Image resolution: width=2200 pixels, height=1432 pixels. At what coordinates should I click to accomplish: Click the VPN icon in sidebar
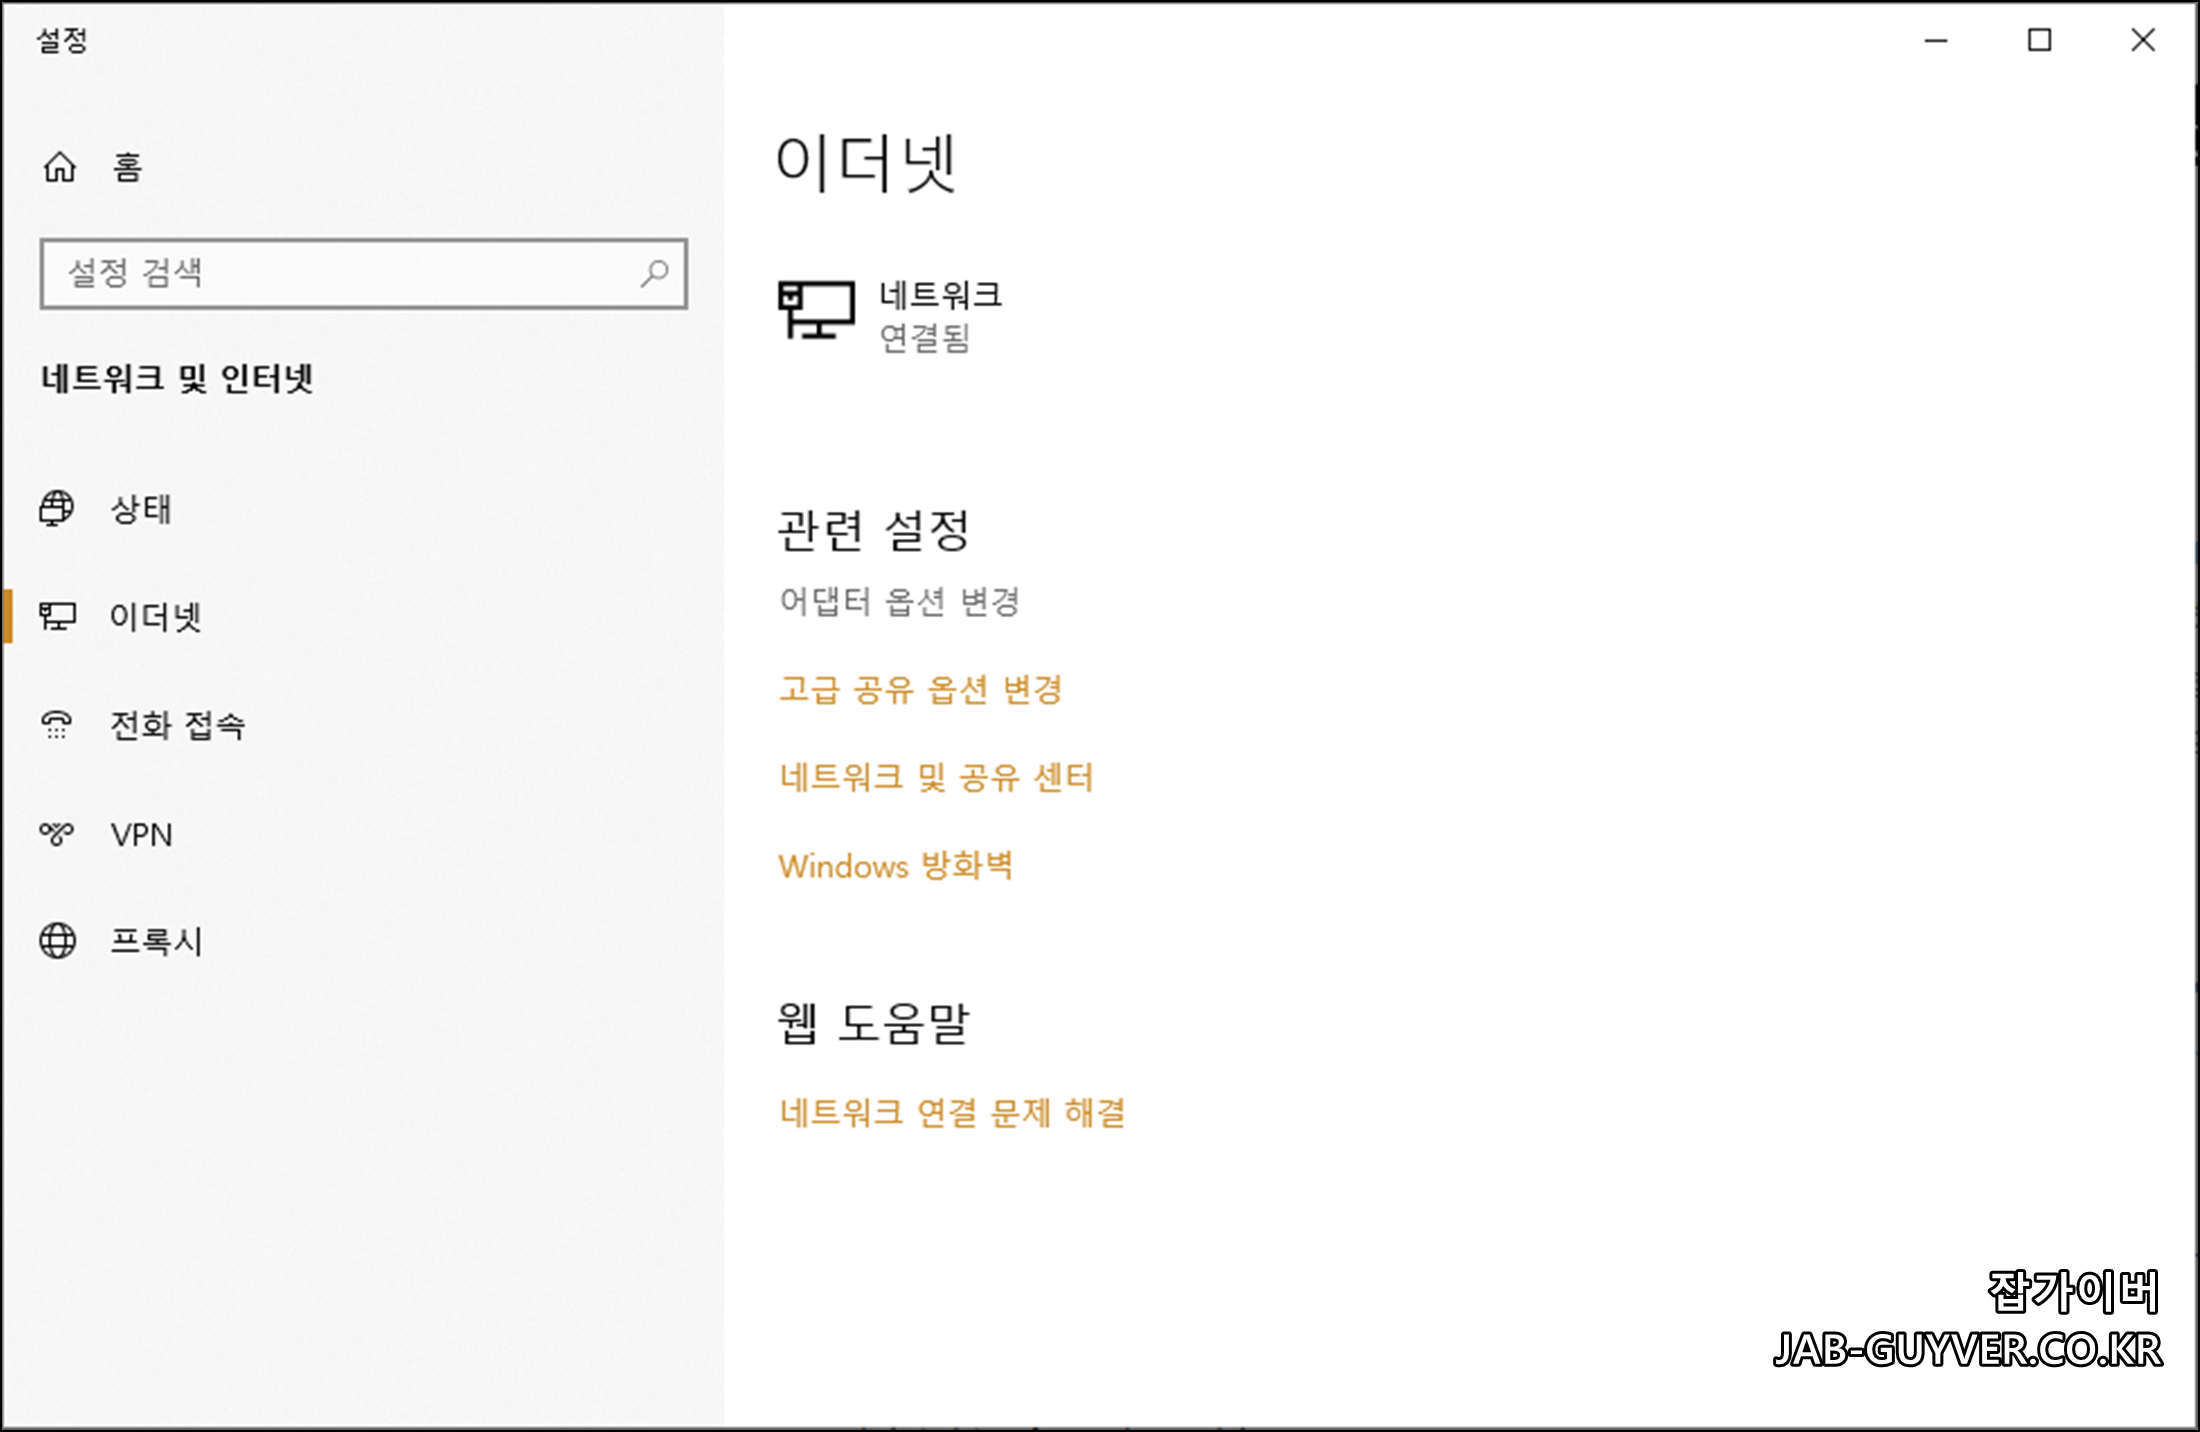[x=57, y=833]
